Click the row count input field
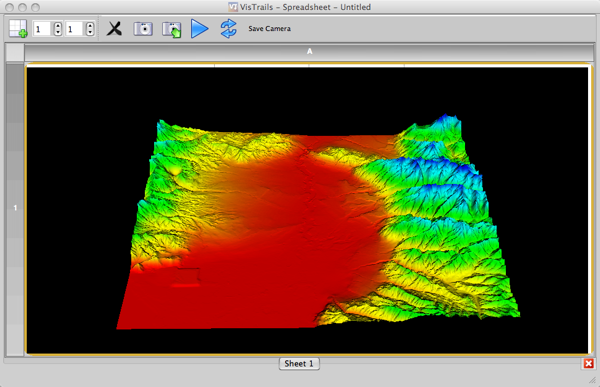The width and height of the screenshot is (600, 387). [43, 29]
